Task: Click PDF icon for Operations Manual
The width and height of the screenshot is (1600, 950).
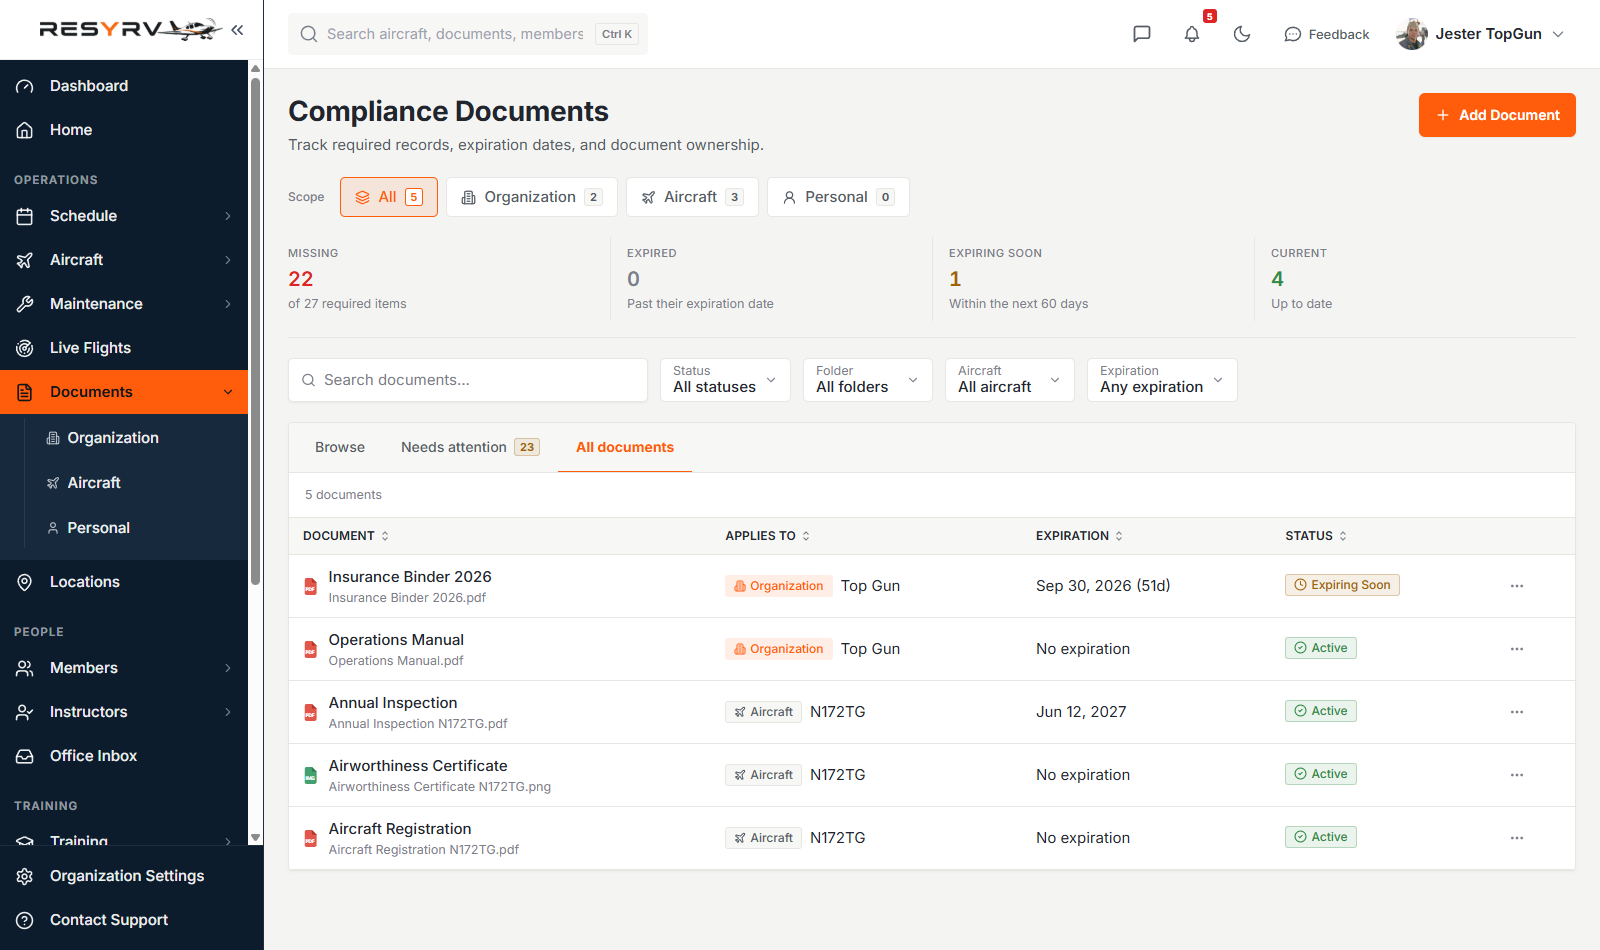Action: (310, 649)
